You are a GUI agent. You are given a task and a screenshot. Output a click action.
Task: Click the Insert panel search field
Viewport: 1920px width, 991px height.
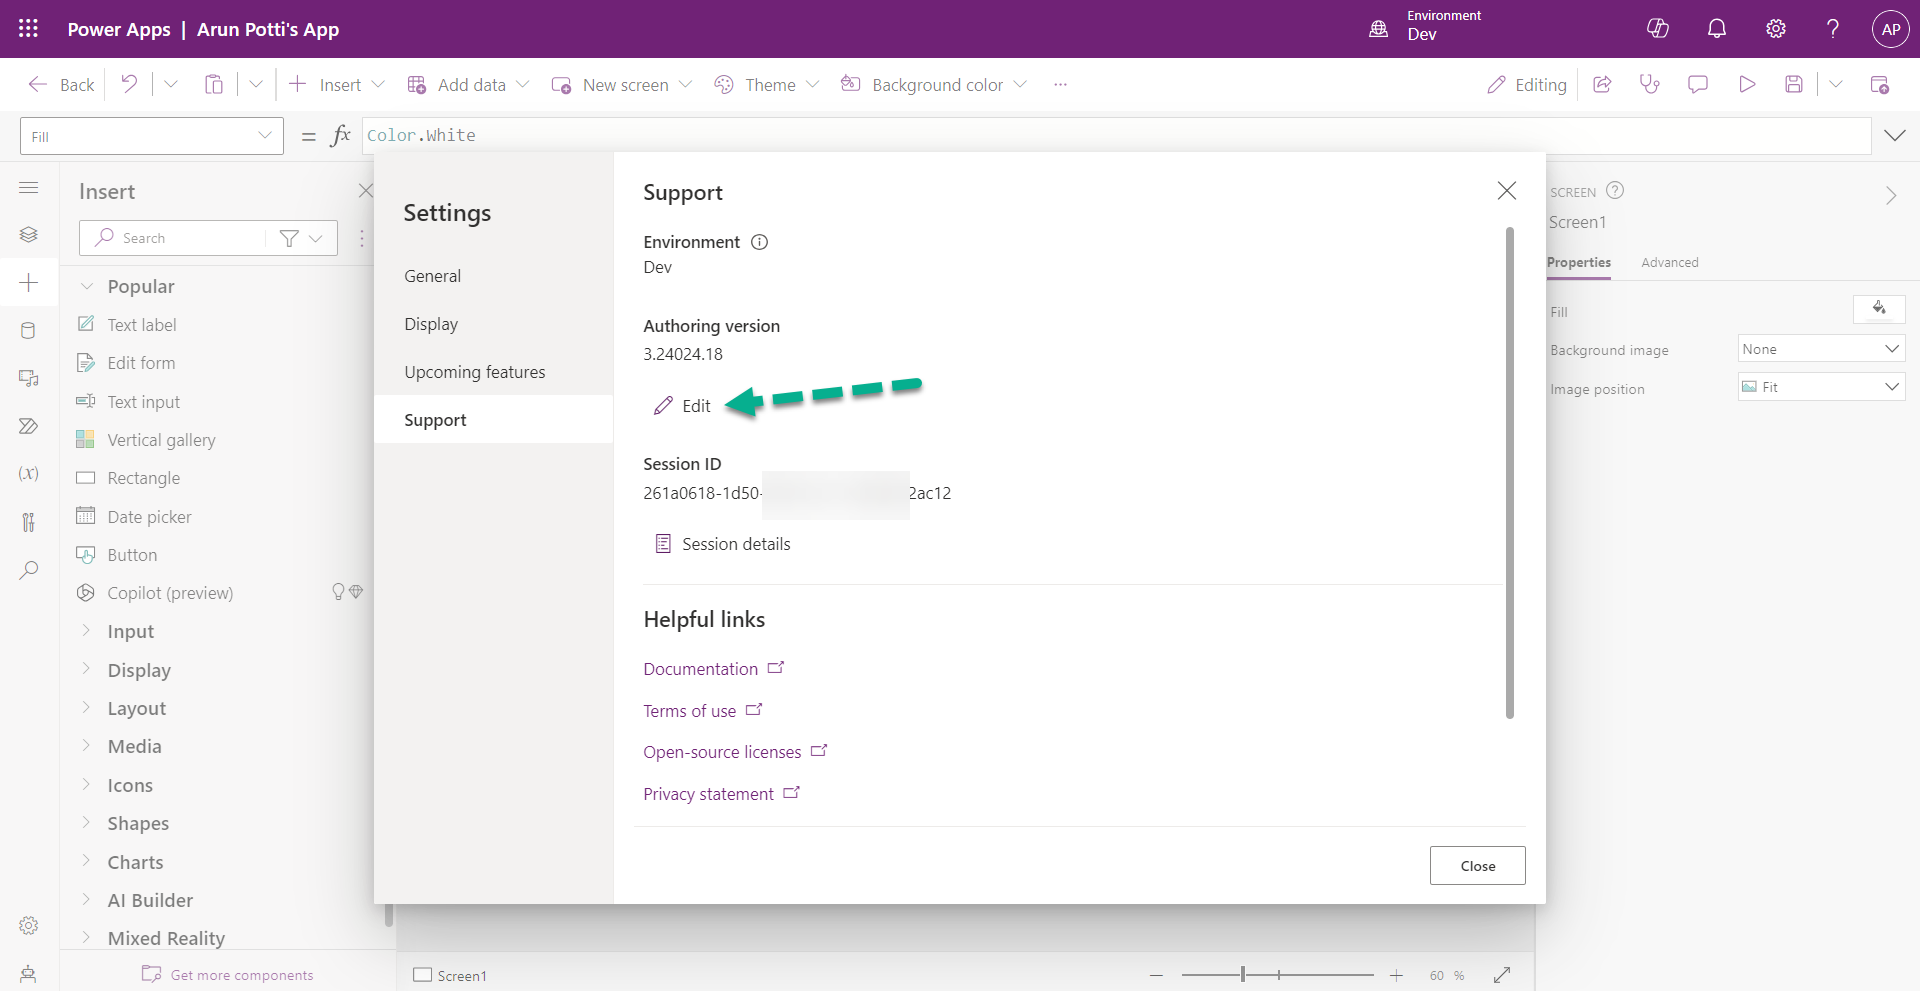coord(180,237)
